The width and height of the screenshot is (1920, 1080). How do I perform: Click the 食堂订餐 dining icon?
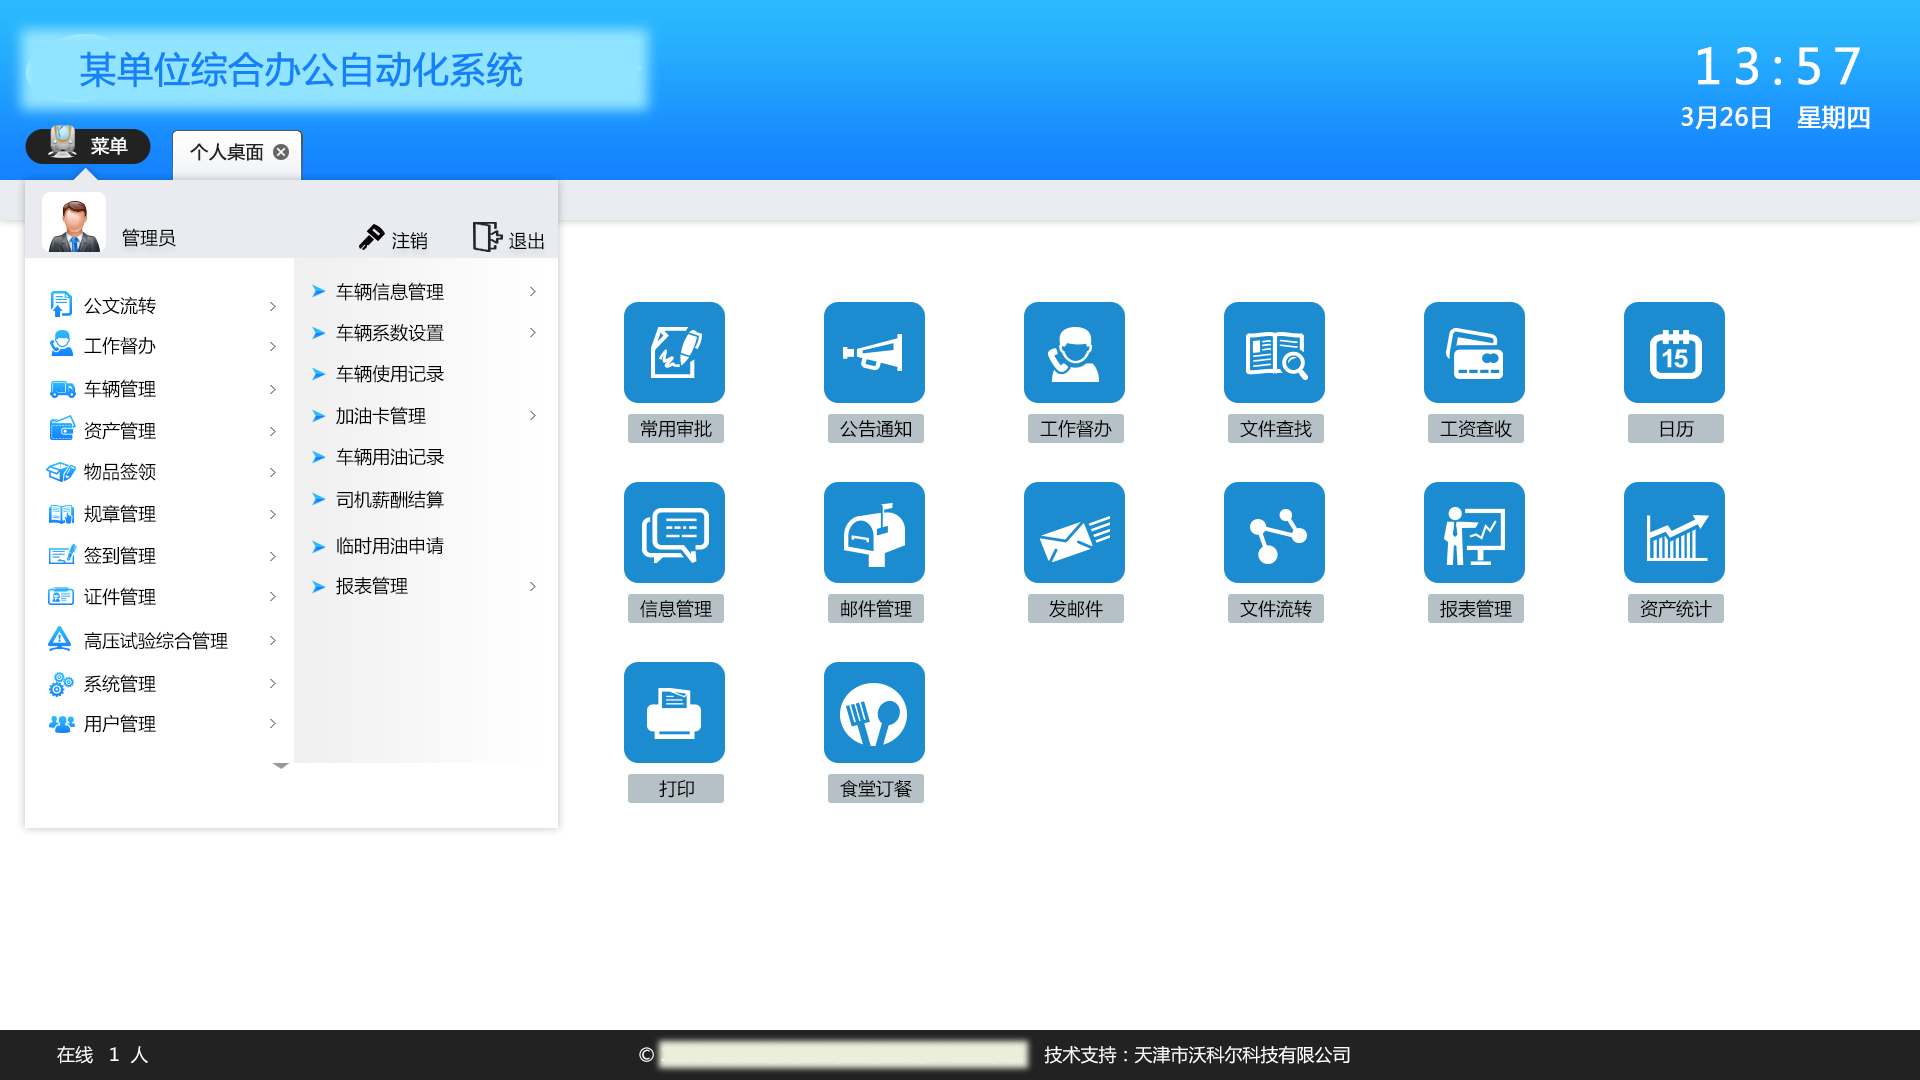[x=874, y=713]
